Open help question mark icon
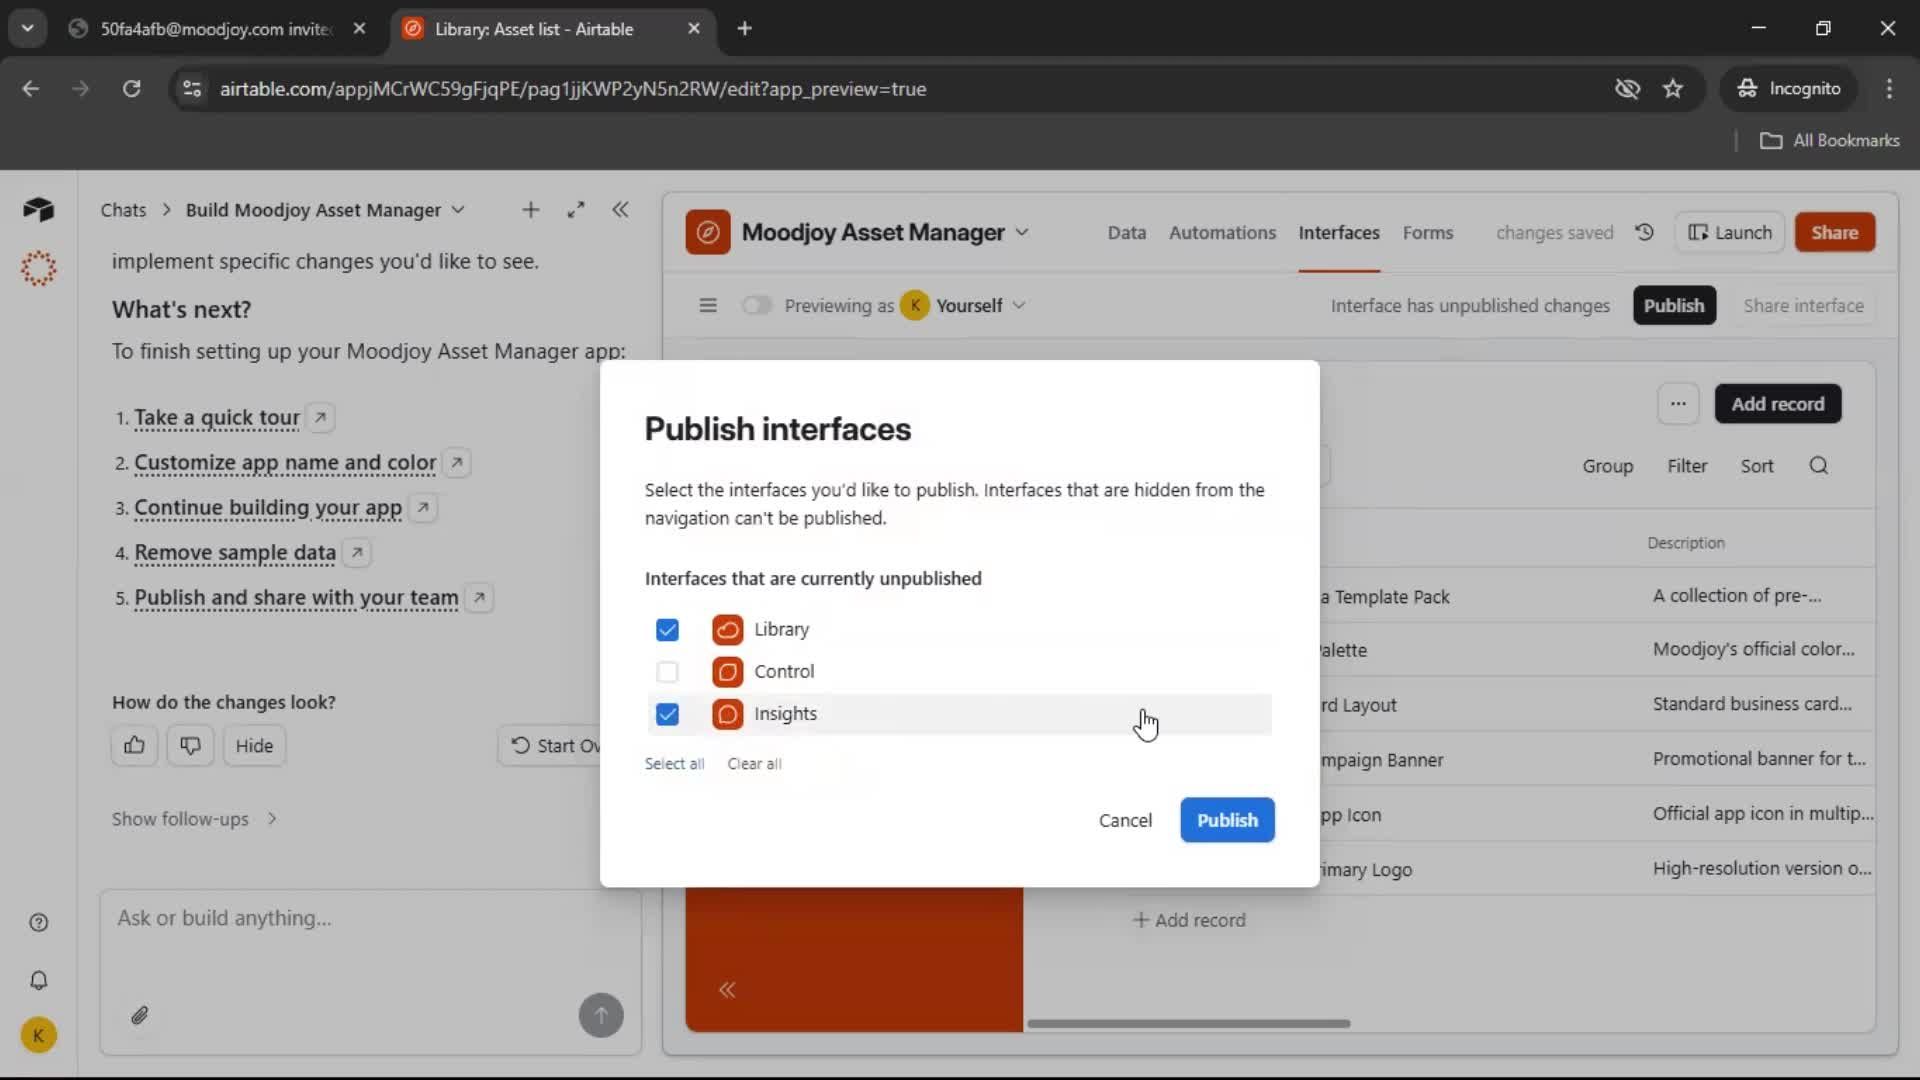The height and width of the screenshot is (1080, 1920). (x=38, y=923)
